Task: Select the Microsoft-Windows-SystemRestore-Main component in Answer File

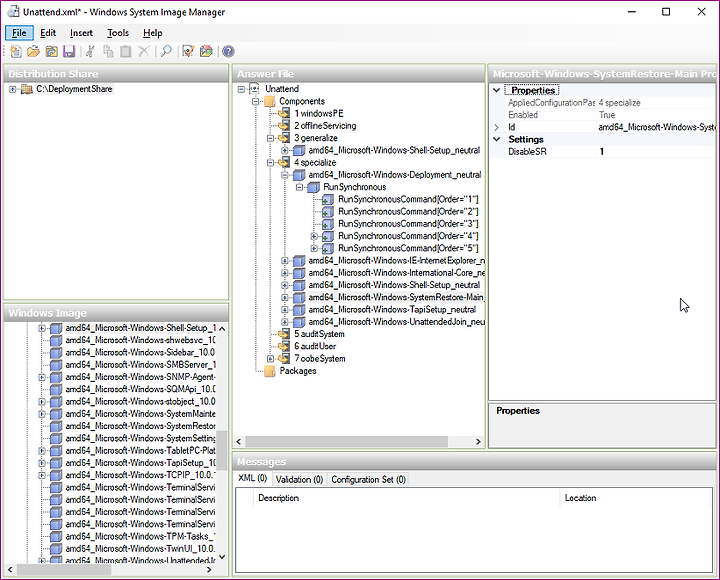Action: click(x=396, y=298)
